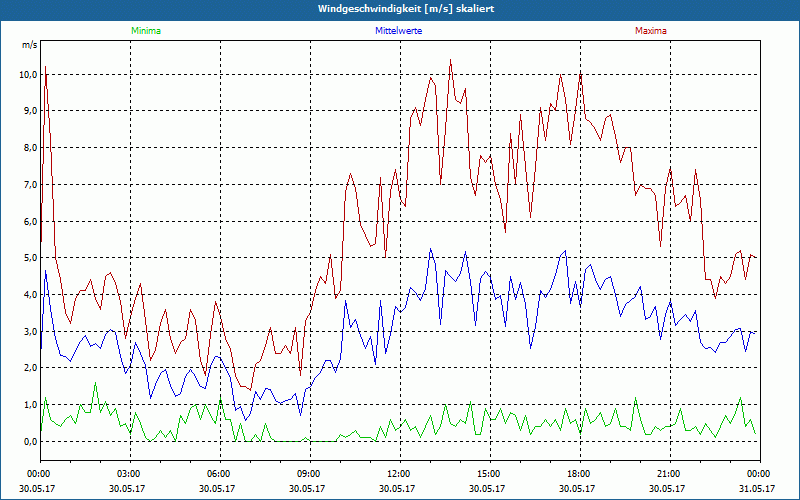Click the 30.05.17 date under 15:00
The width and height of the screenshot is (800, 500).
coord(487,488)
